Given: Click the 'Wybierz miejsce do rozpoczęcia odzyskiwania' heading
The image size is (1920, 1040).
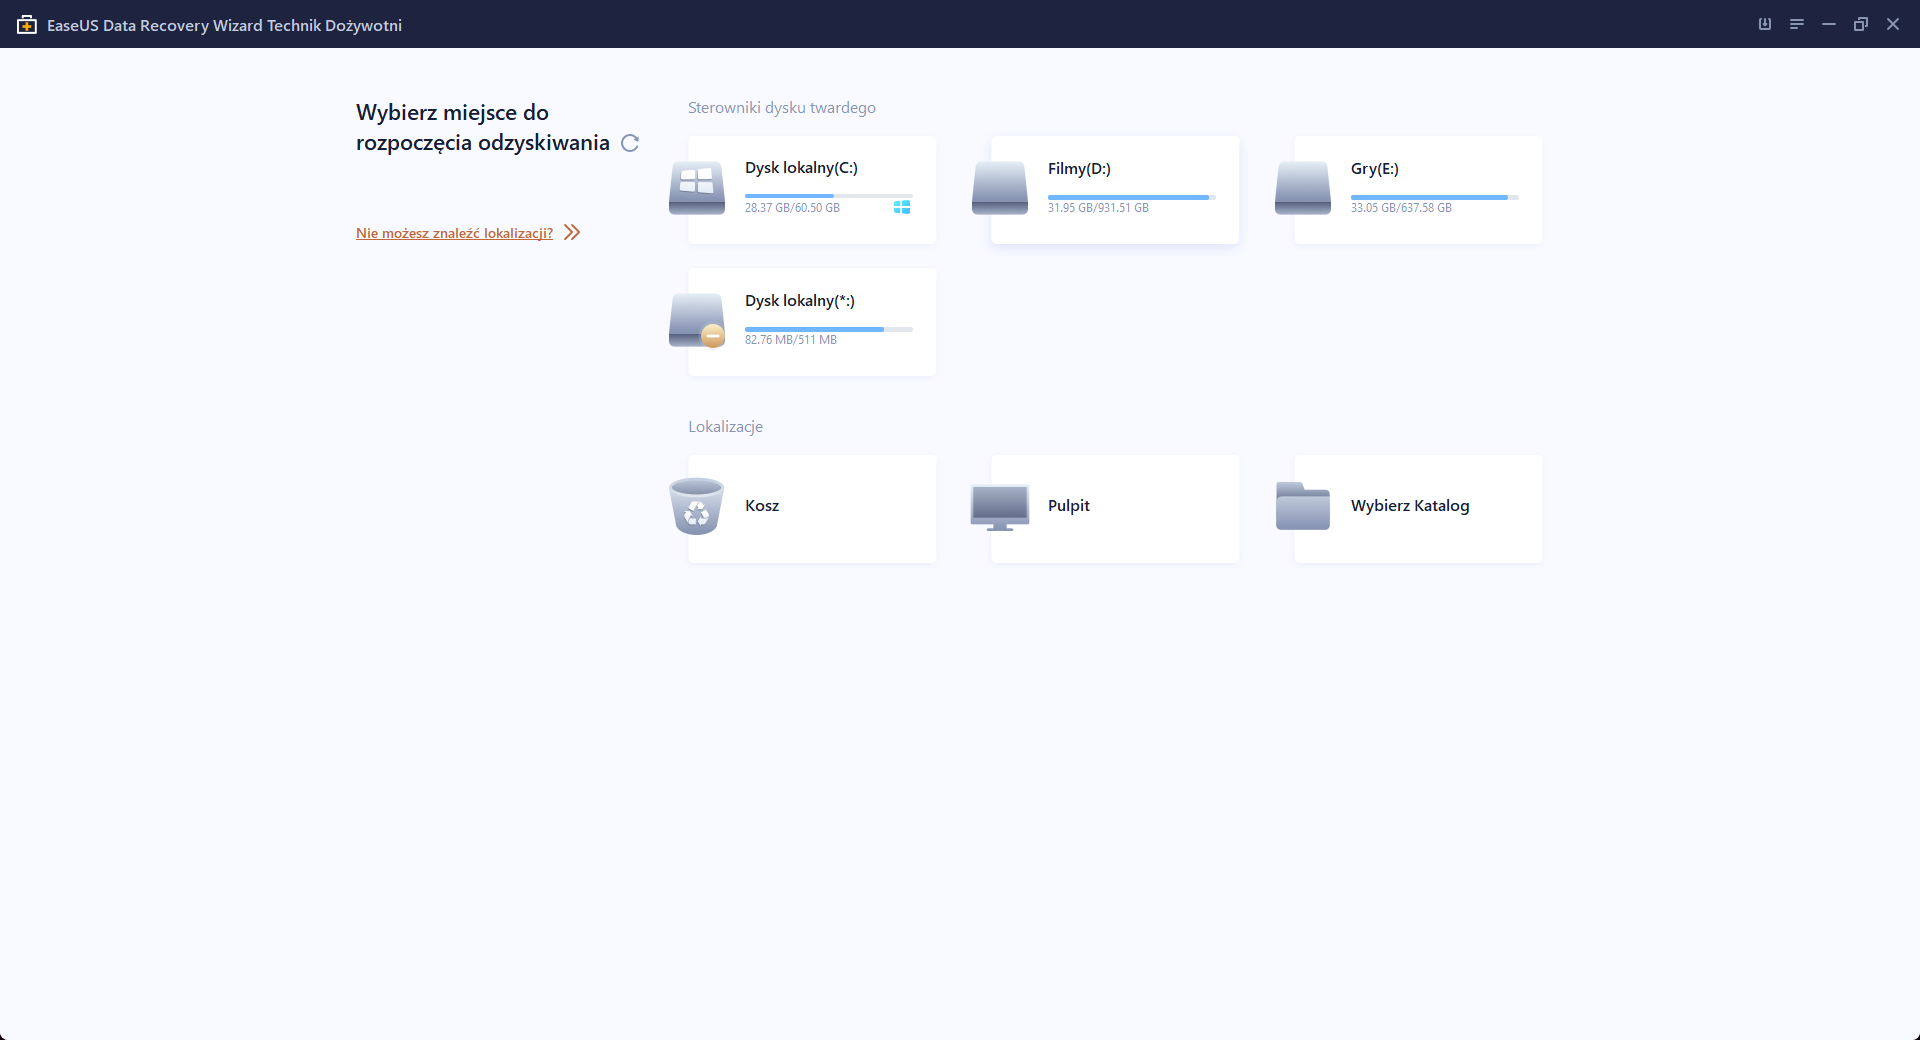Looking at the screenshot, I should click(483, 127).
